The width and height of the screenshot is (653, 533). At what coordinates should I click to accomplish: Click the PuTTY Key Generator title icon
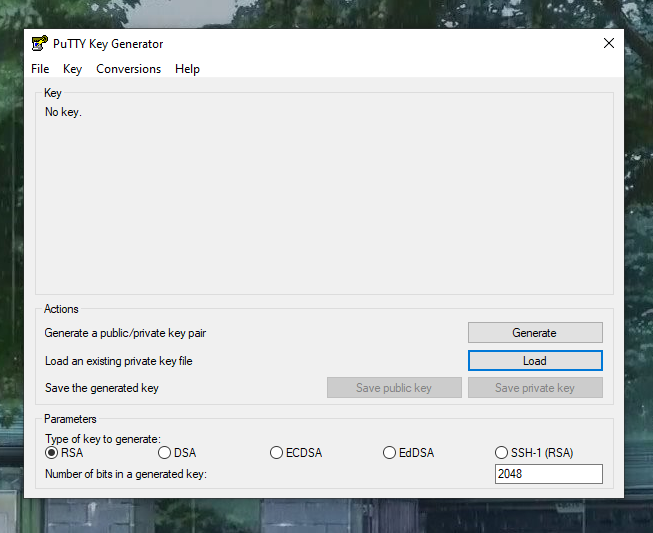40,43
